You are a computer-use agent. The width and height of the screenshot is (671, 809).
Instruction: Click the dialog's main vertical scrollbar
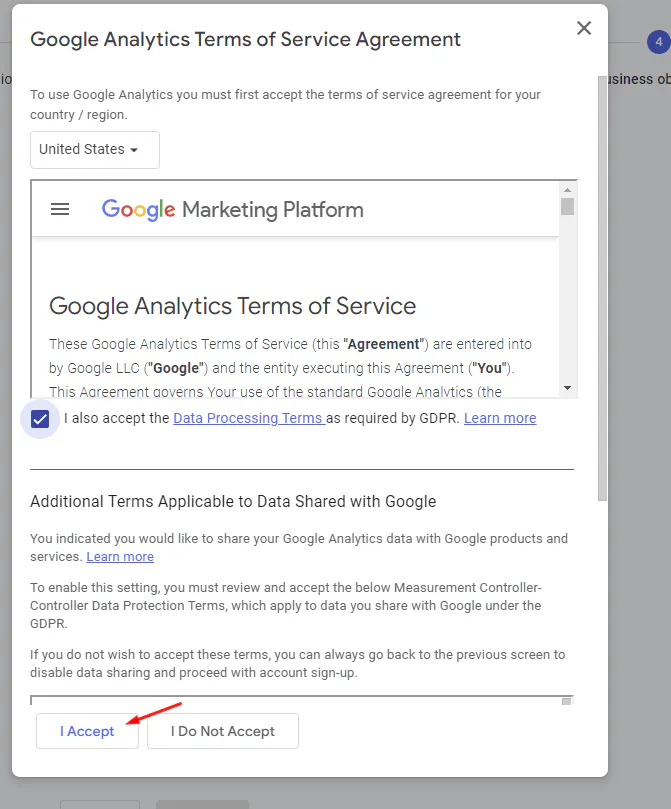[x=602, y=290]
